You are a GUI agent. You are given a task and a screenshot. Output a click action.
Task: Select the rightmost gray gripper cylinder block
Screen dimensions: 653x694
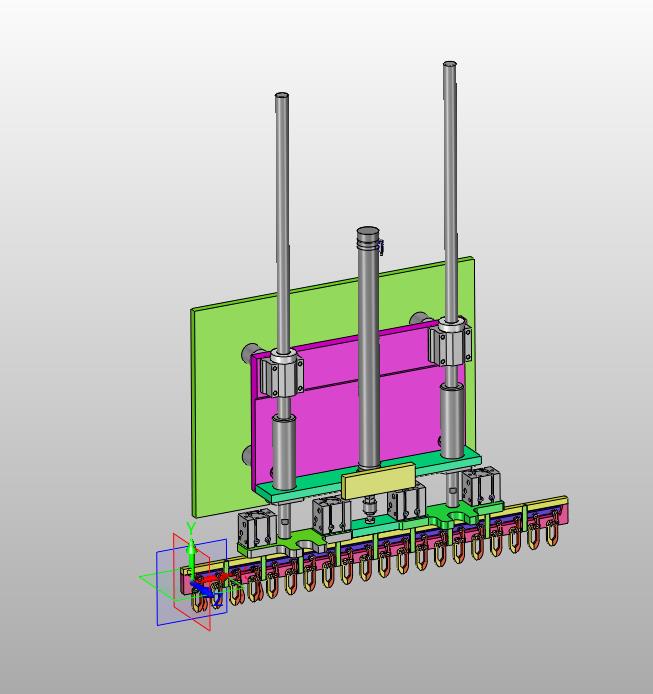(481, 486)
